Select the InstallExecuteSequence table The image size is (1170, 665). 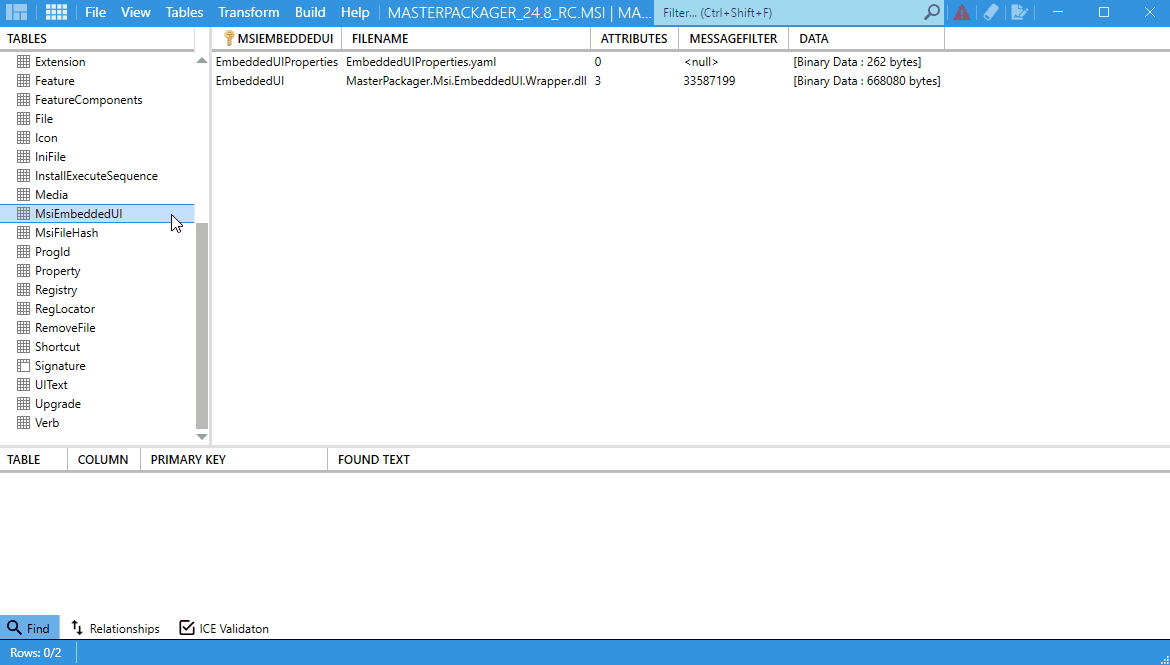coord(97,175)
